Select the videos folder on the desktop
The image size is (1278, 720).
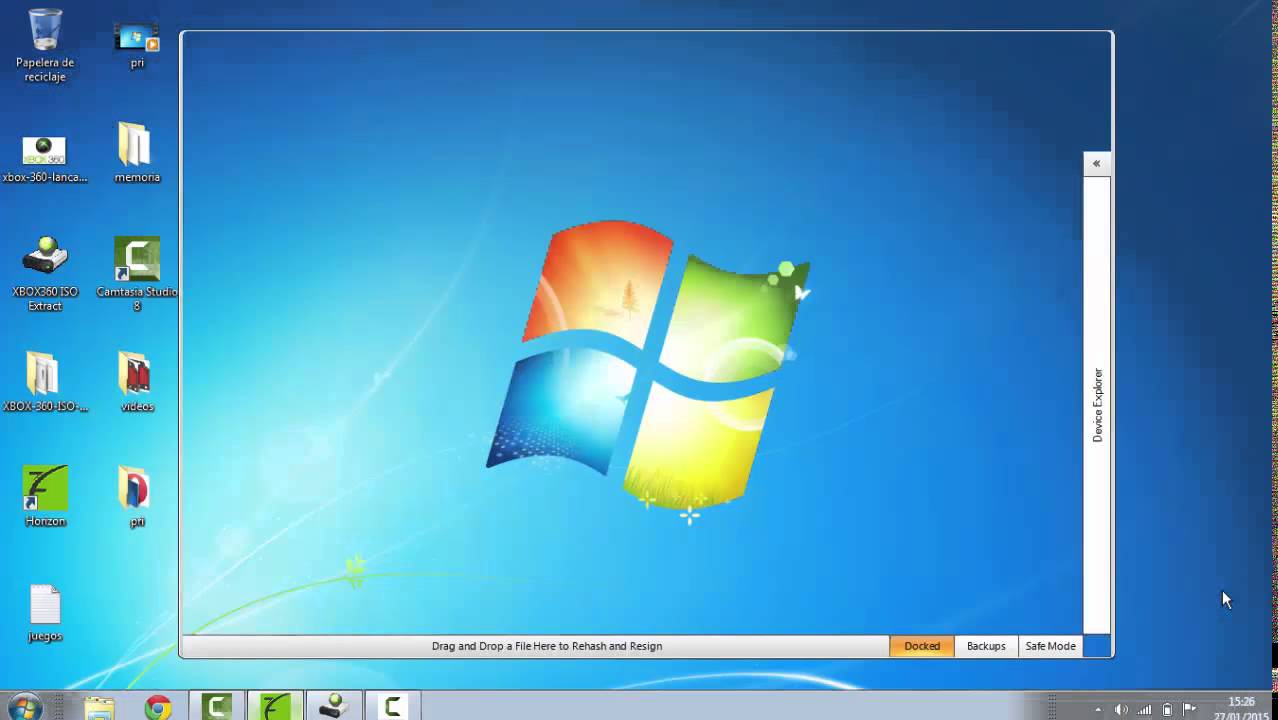point(137,382)
